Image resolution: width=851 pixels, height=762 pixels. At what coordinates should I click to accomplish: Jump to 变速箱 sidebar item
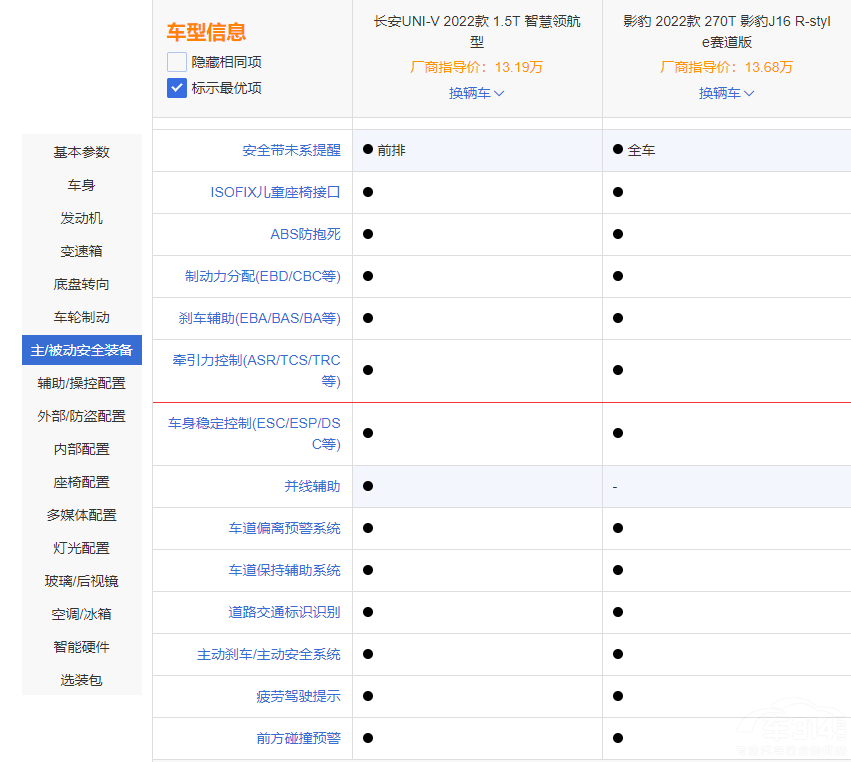pyautogui.click(x=82, y=251)
